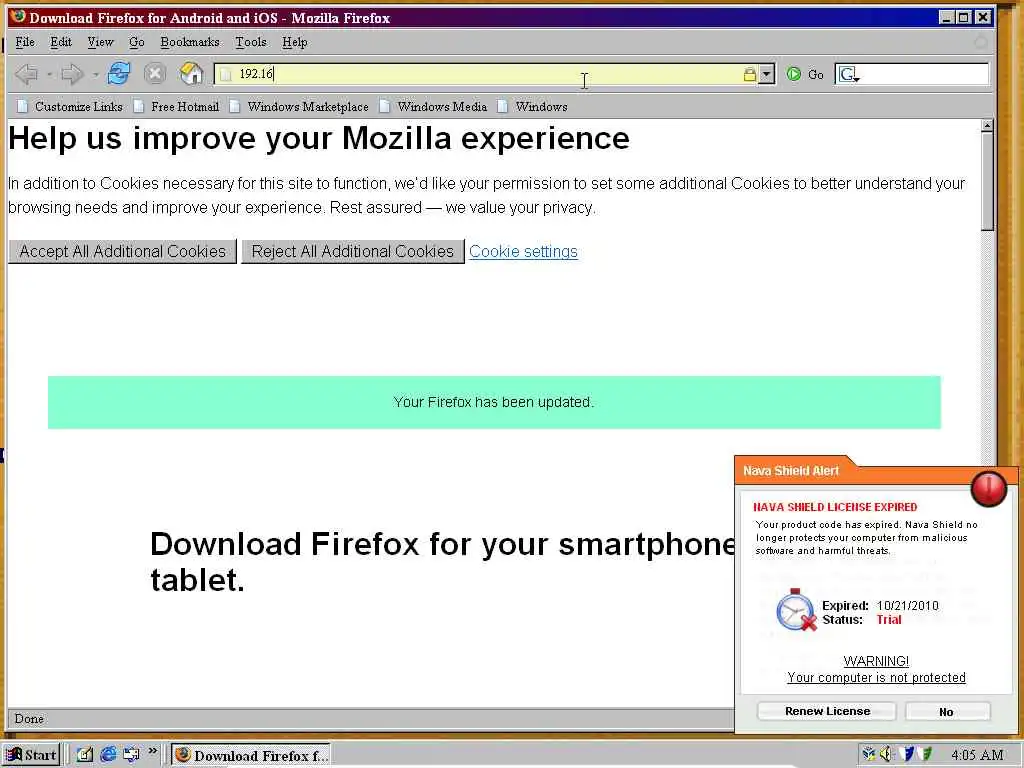
Task: Click the expired clock icon in alert
Action: pos(795,611)
